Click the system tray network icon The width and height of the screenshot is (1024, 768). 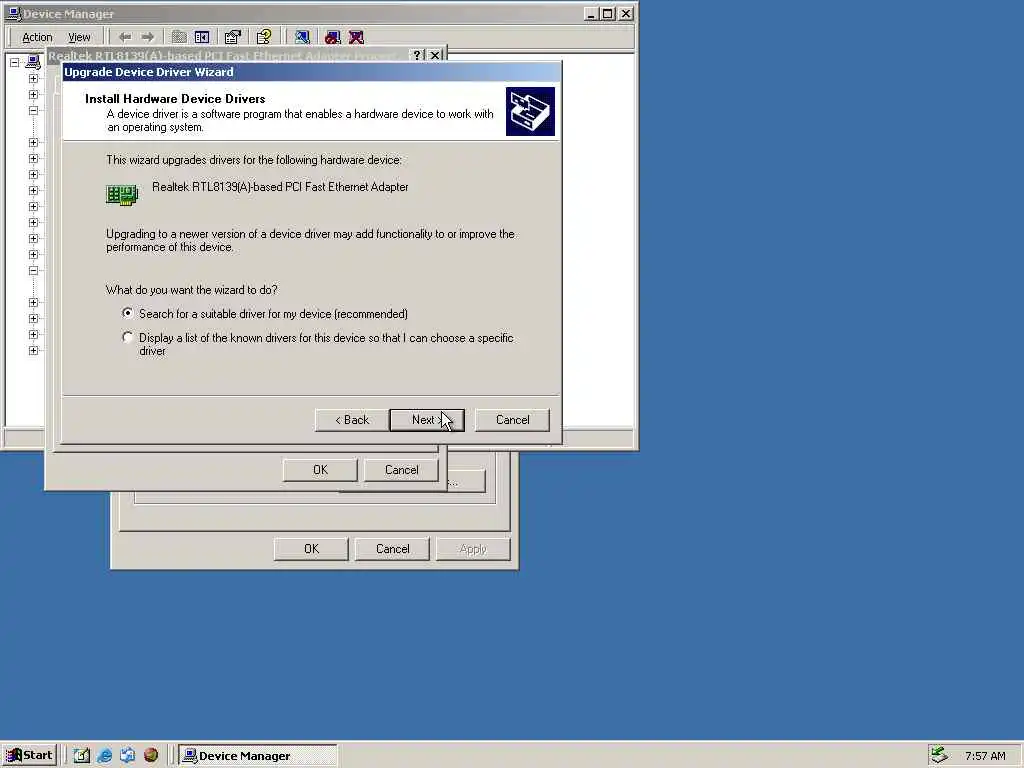939,755
